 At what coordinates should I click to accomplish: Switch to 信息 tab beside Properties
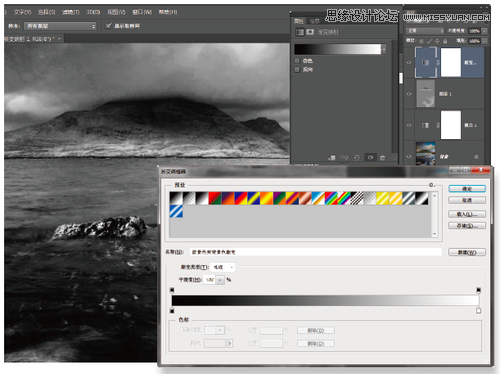pyautogui.click(x=314, y=21)
